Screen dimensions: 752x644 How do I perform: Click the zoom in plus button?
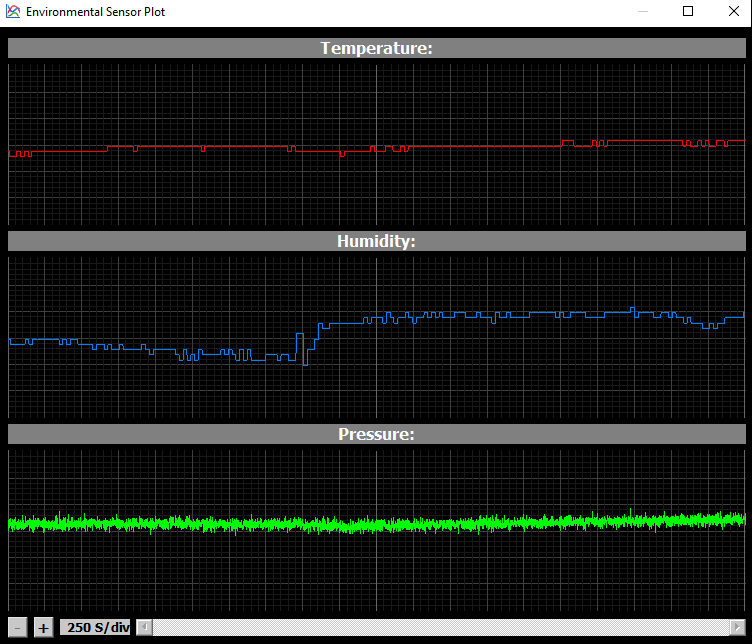43,628
